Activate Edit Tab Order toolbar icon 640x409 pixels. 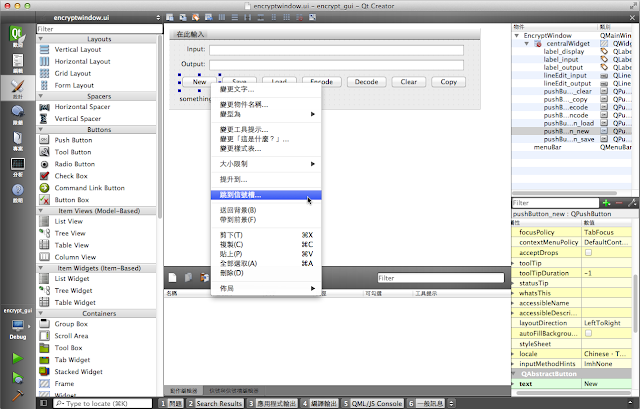[209, 17]
